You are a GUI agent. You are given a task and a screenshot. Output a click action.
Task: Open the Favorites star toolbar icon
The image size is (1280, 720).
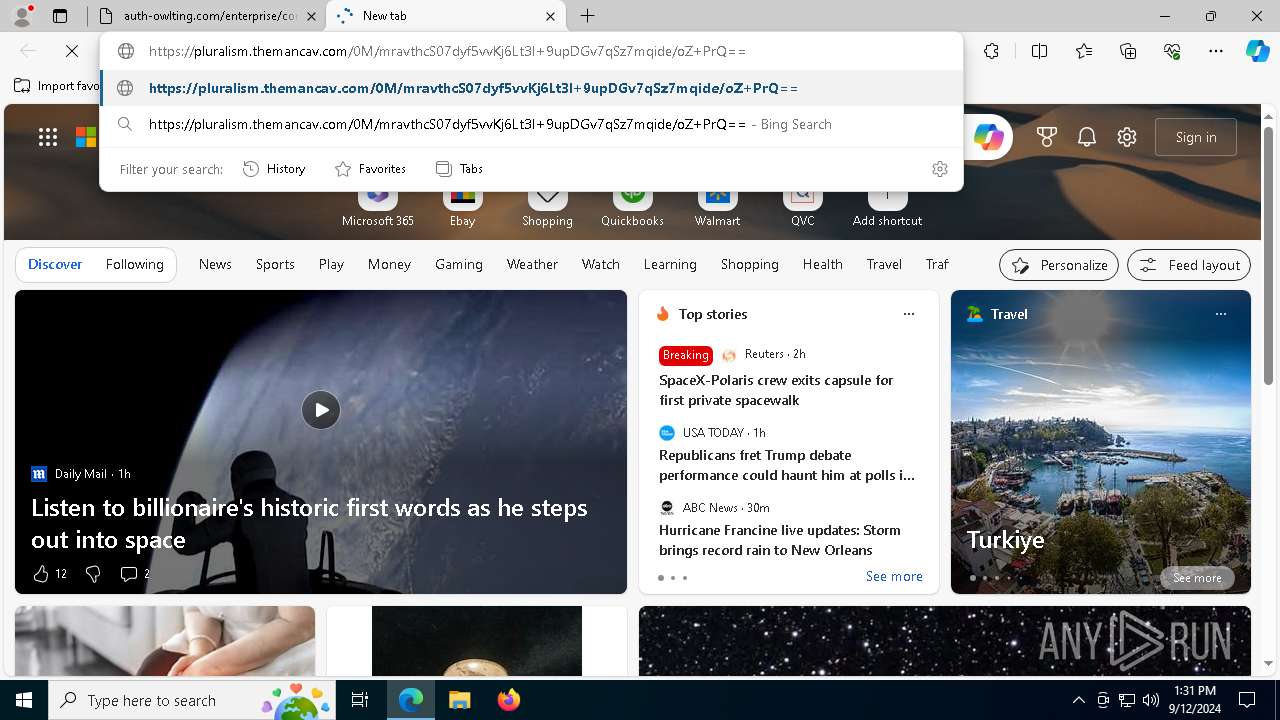coord(1084,51)
